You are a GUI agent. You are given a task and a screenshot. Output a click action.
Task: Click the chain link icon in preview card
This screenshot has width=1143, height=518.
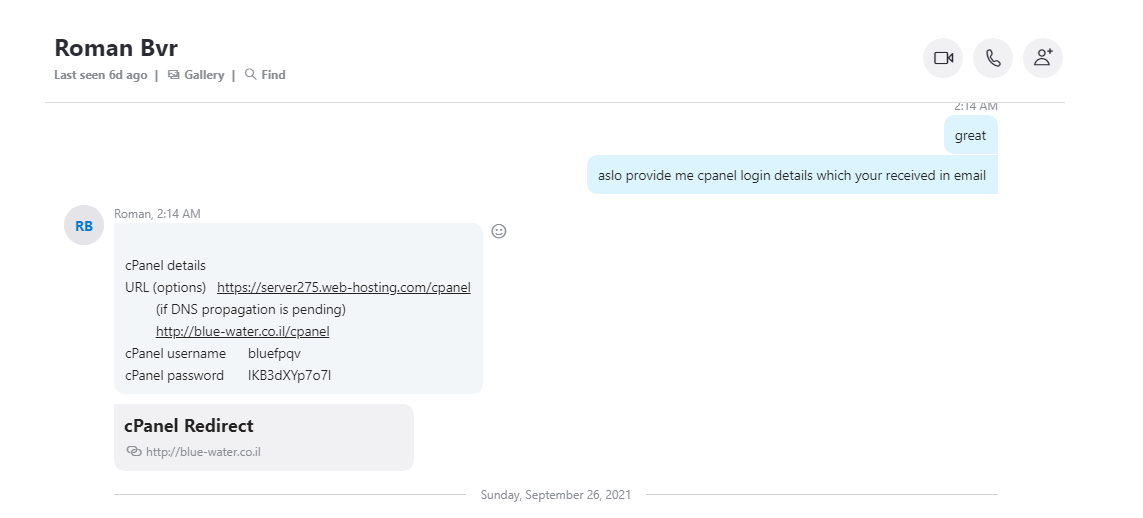point(133,451)
